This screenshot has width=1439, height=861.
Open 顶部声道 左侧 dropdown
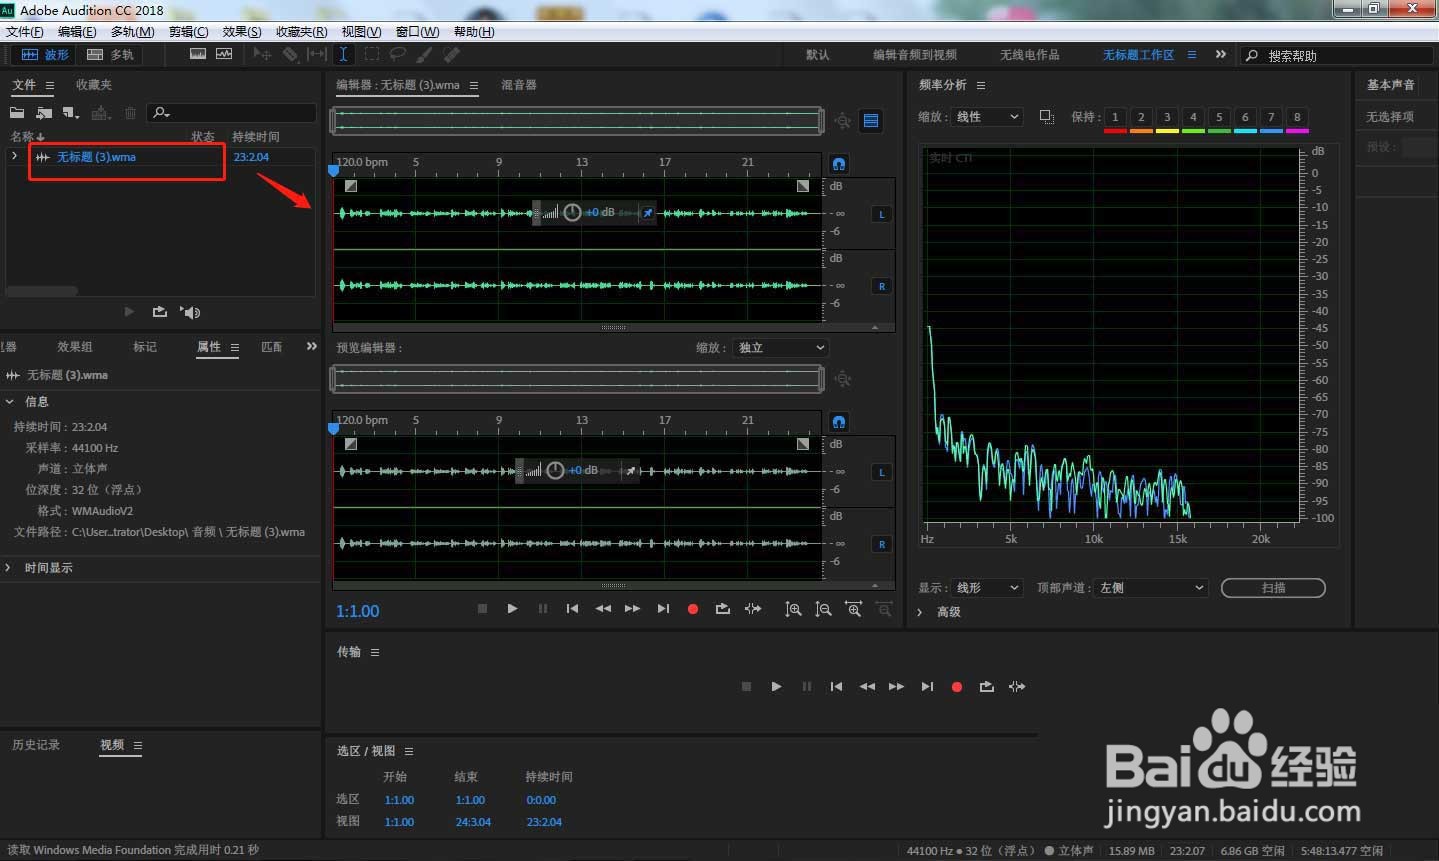(1151, 588)
